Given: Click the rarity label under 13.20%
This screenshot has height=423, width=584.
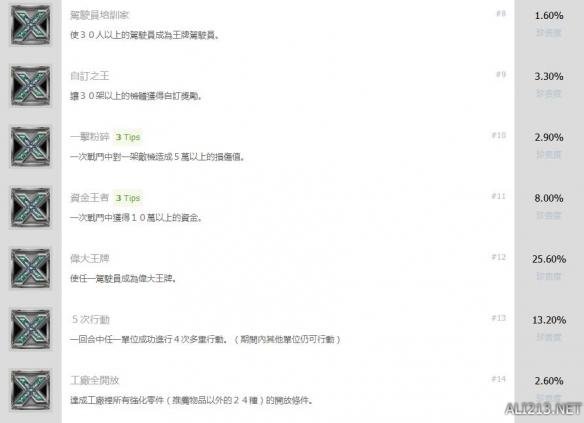Looking at the screenshot, I should [x=549, y=337].
